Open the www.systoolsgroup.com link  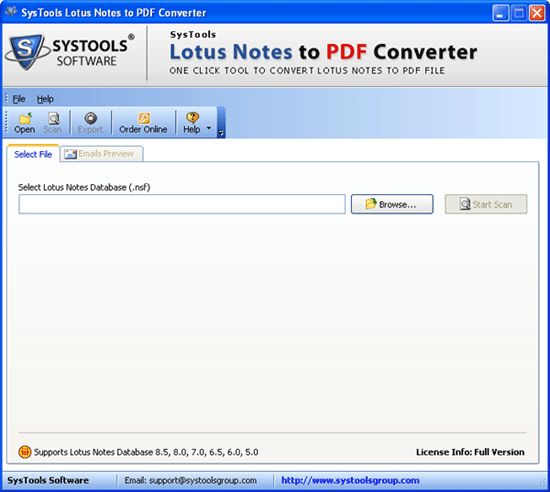tap(350, 480)
